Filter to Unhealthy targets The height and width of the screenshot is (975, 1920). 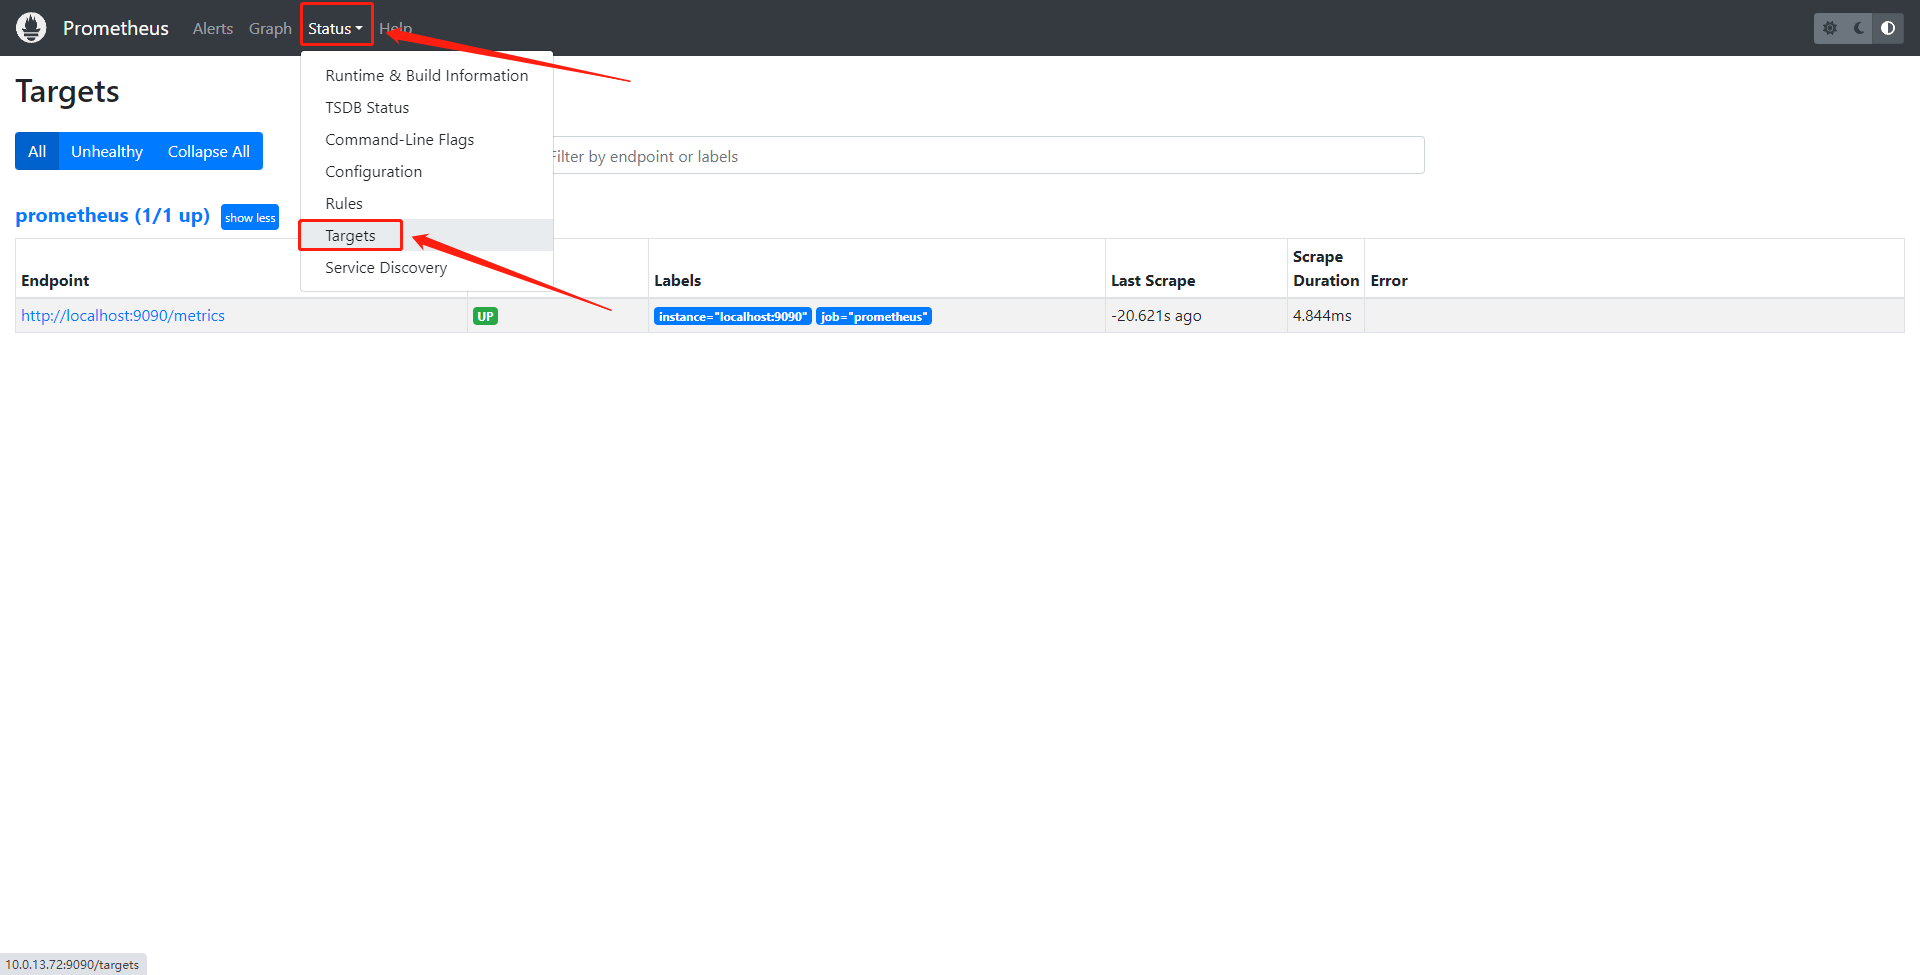[x=107, y=151]
